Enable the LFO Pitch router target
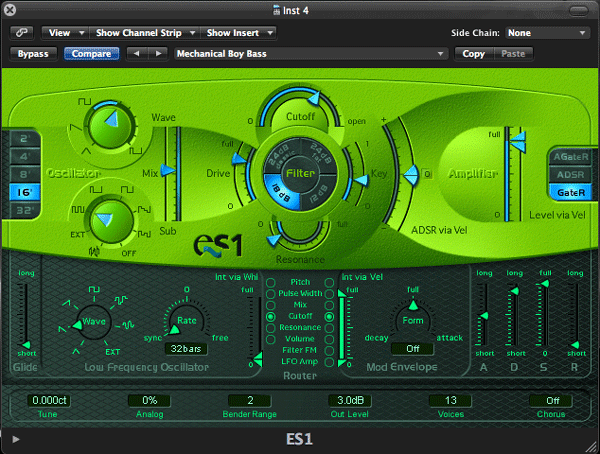This screenshot has width=600, height=454. click(271, 283)
